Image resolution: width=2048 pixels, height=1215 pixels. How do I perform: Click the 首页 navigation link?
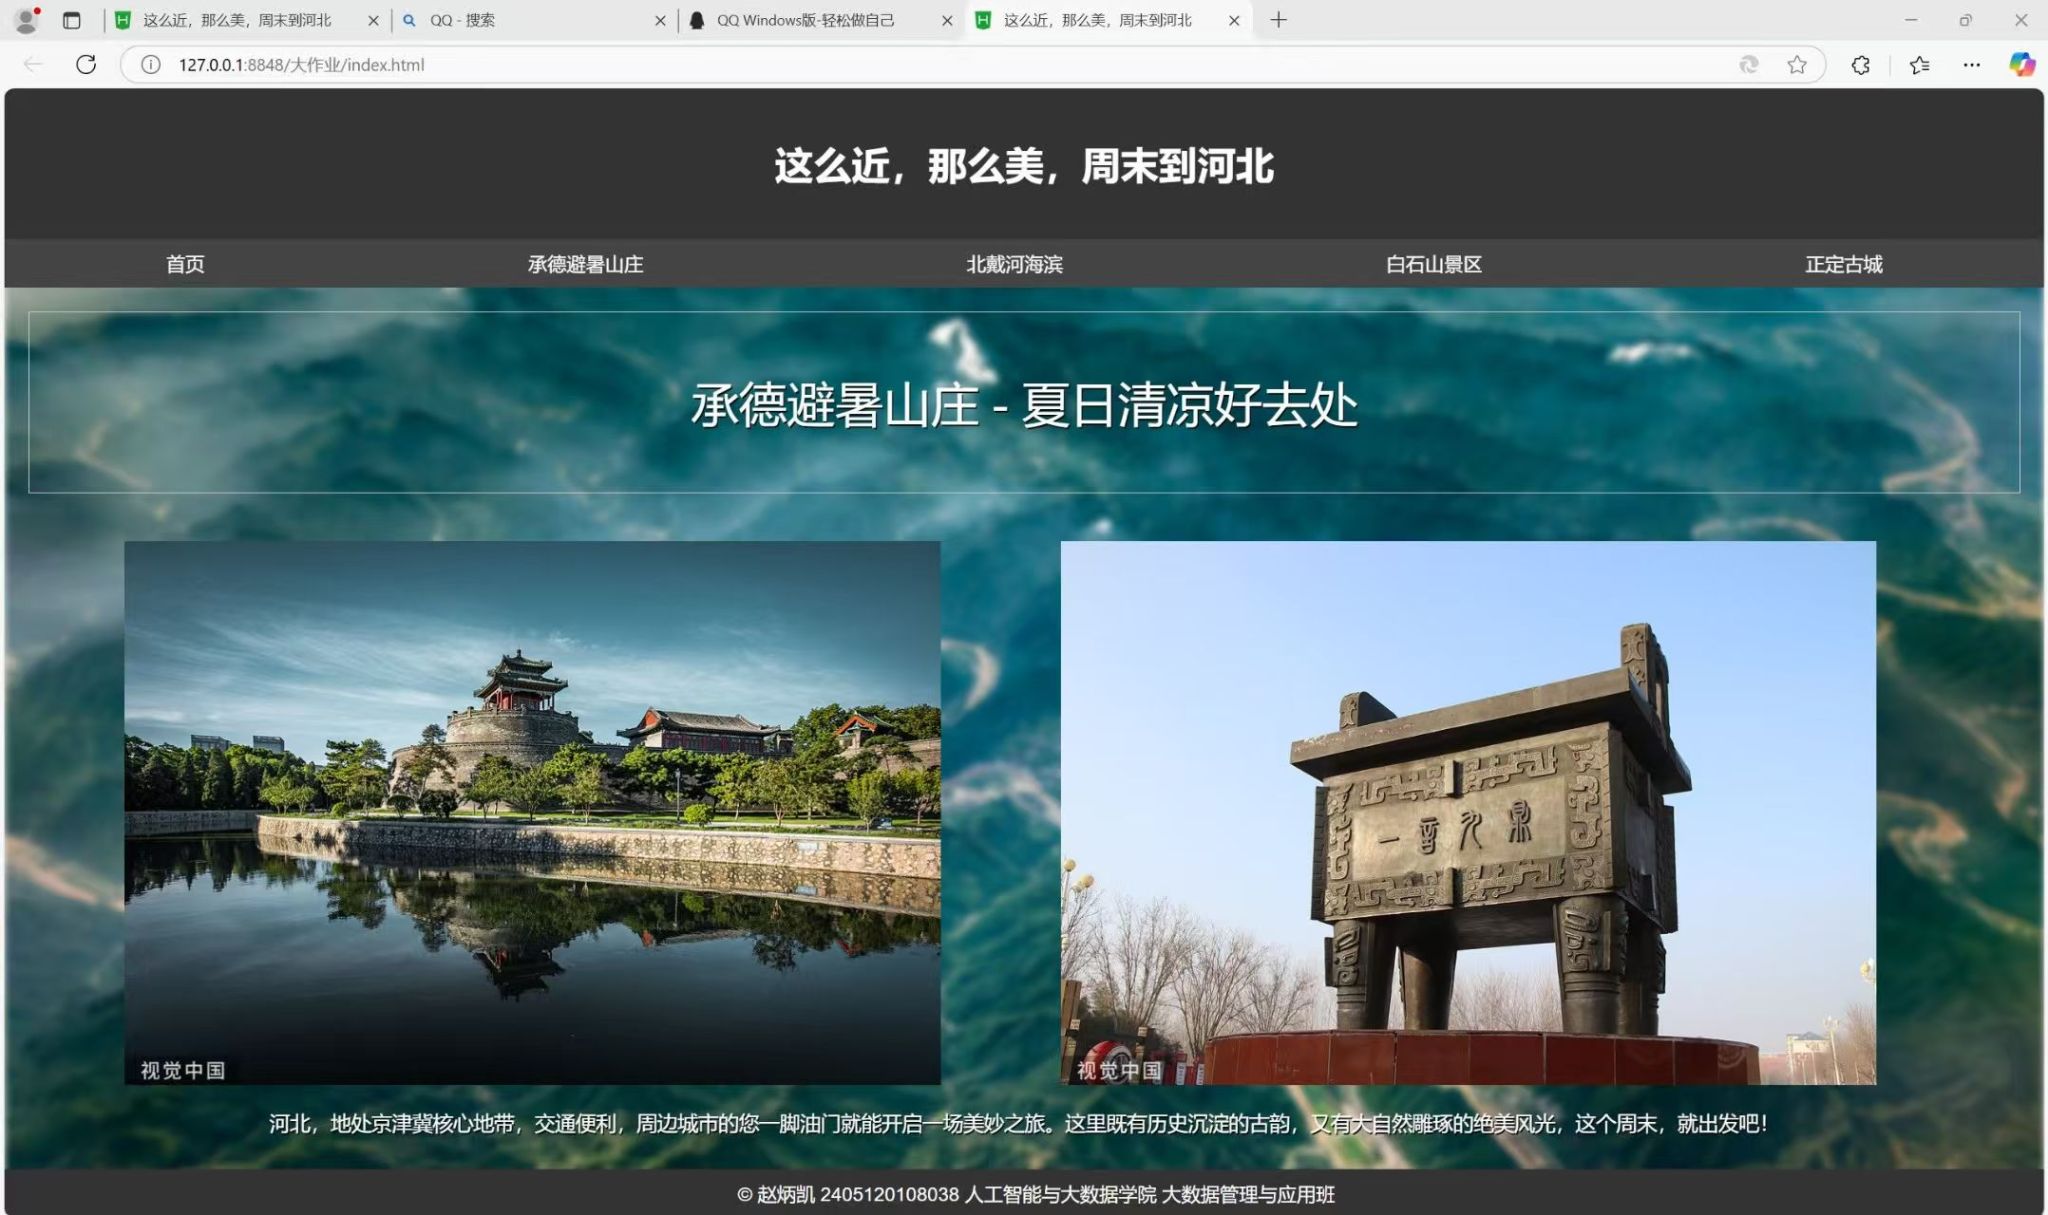click(185, 264)
